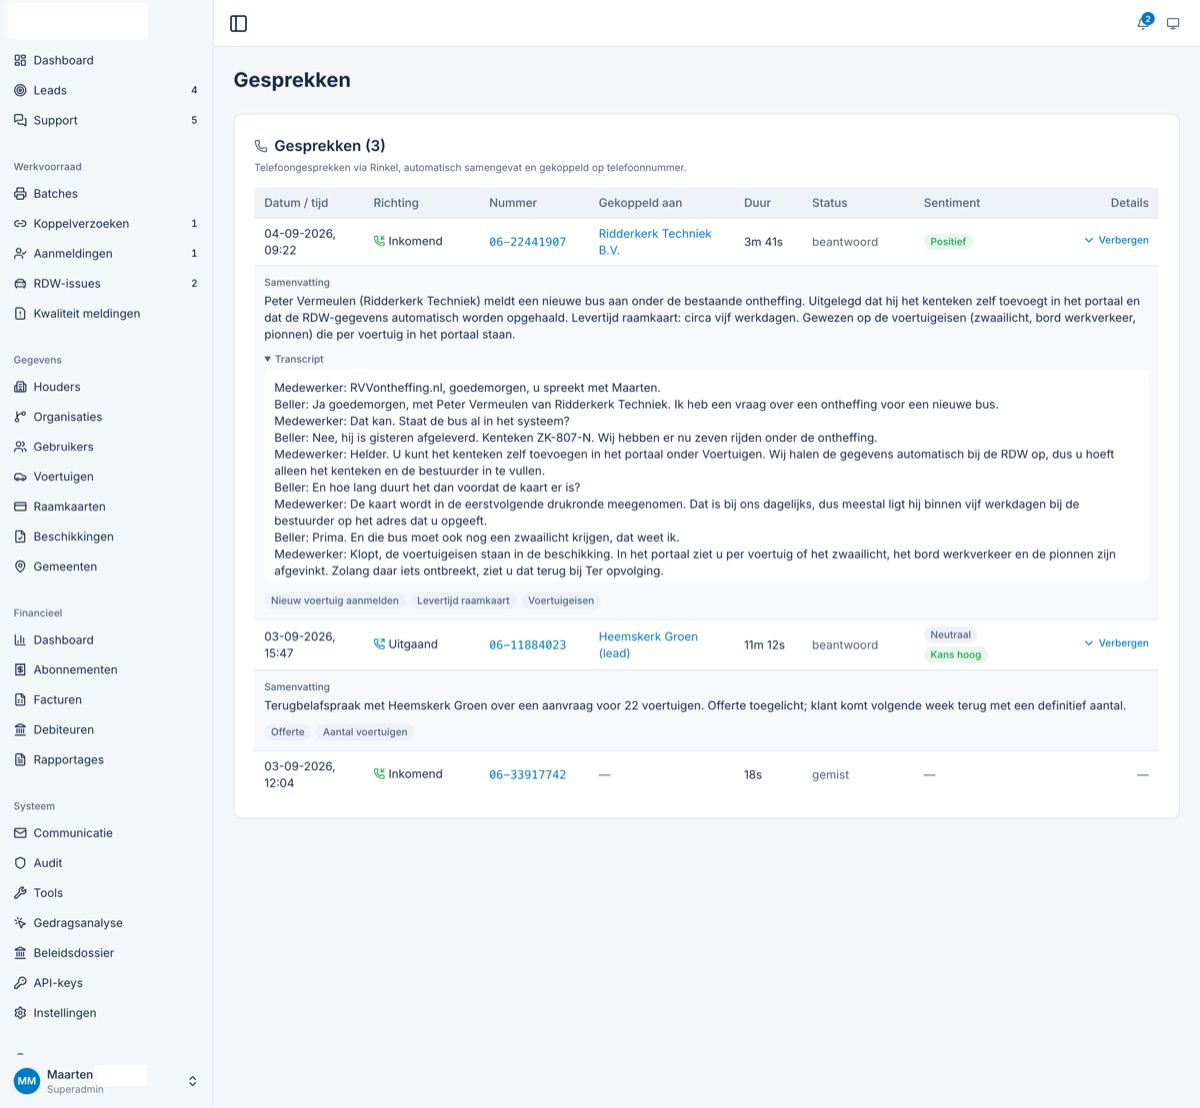Click the Offerte tag
The width and height of the screenshot is (1200, 1108).
(x=288, y=732)
